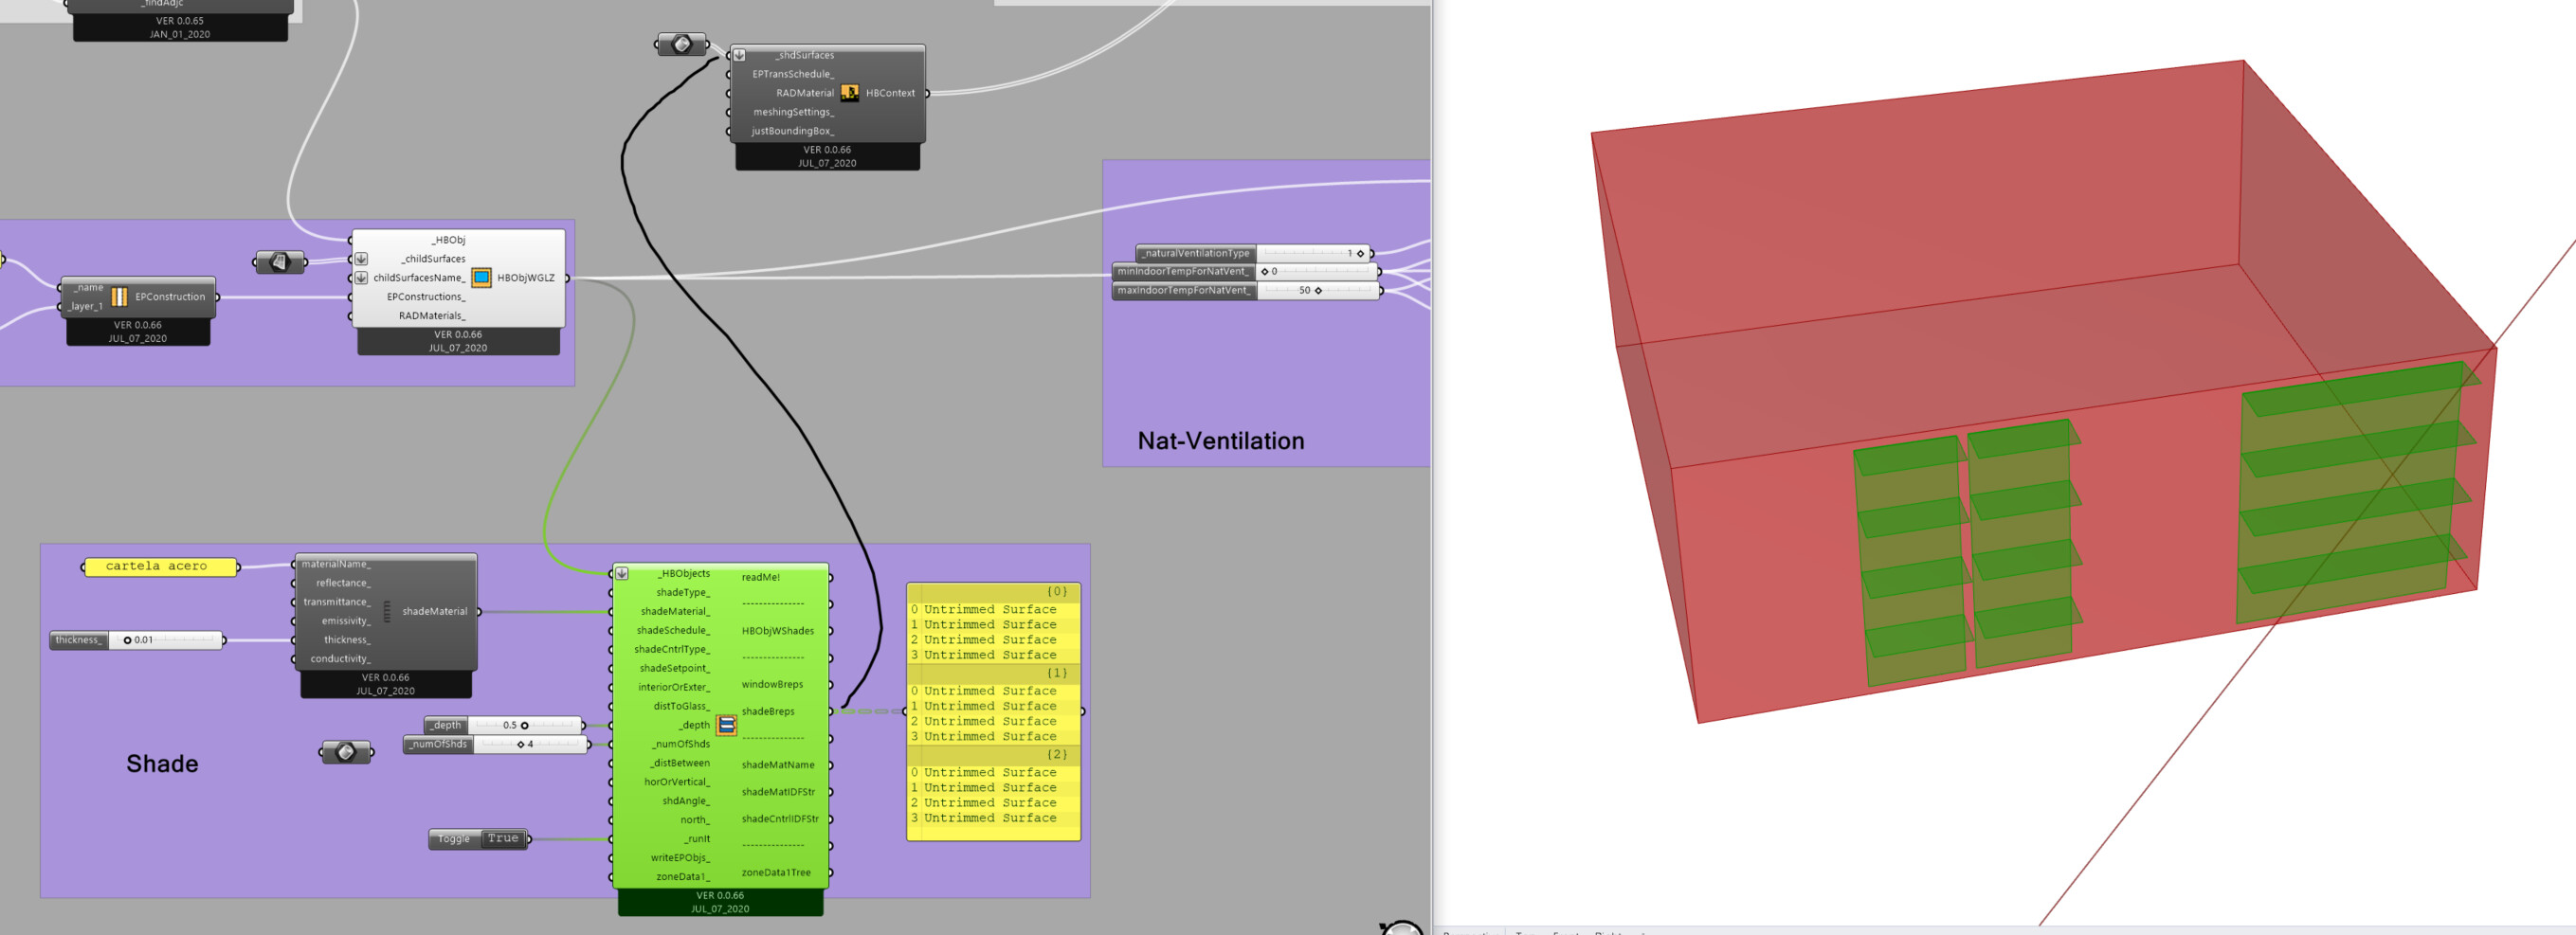
Task: Click the _numOfShds slider showing 4
Action: 496,744
